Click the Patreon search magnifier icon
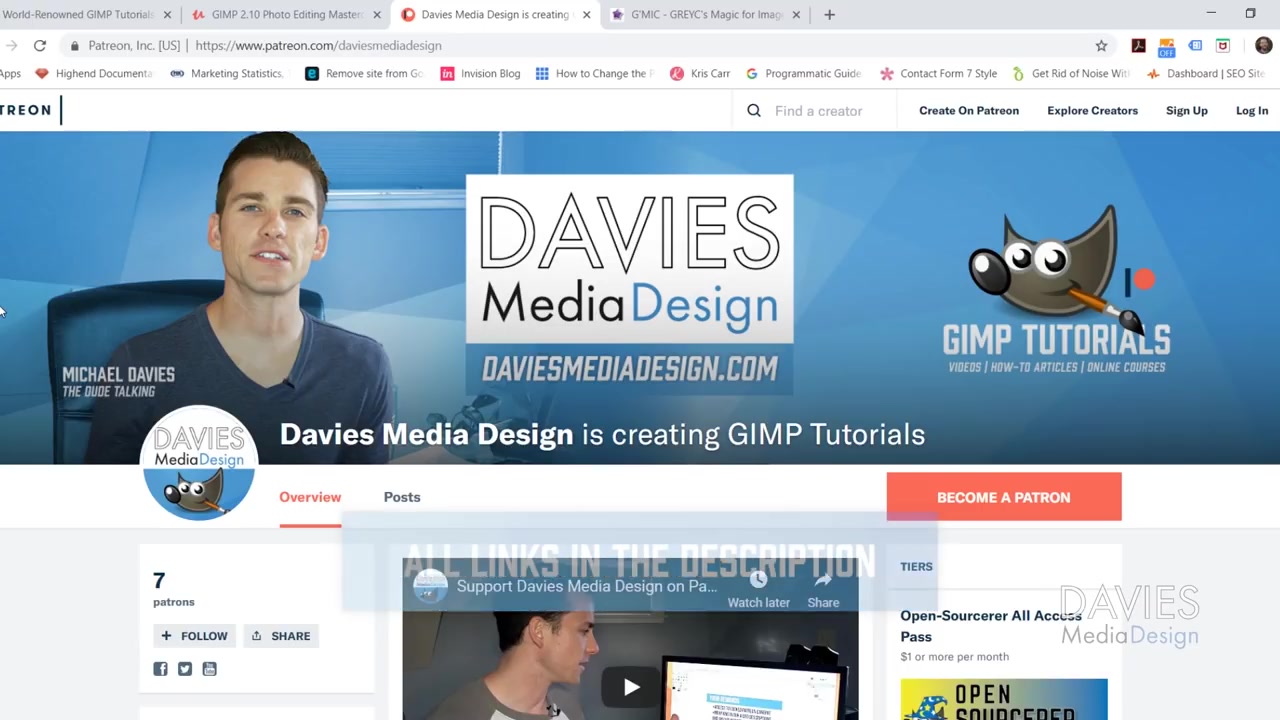This screenshot has height=720, width=1280. [754, 110]
